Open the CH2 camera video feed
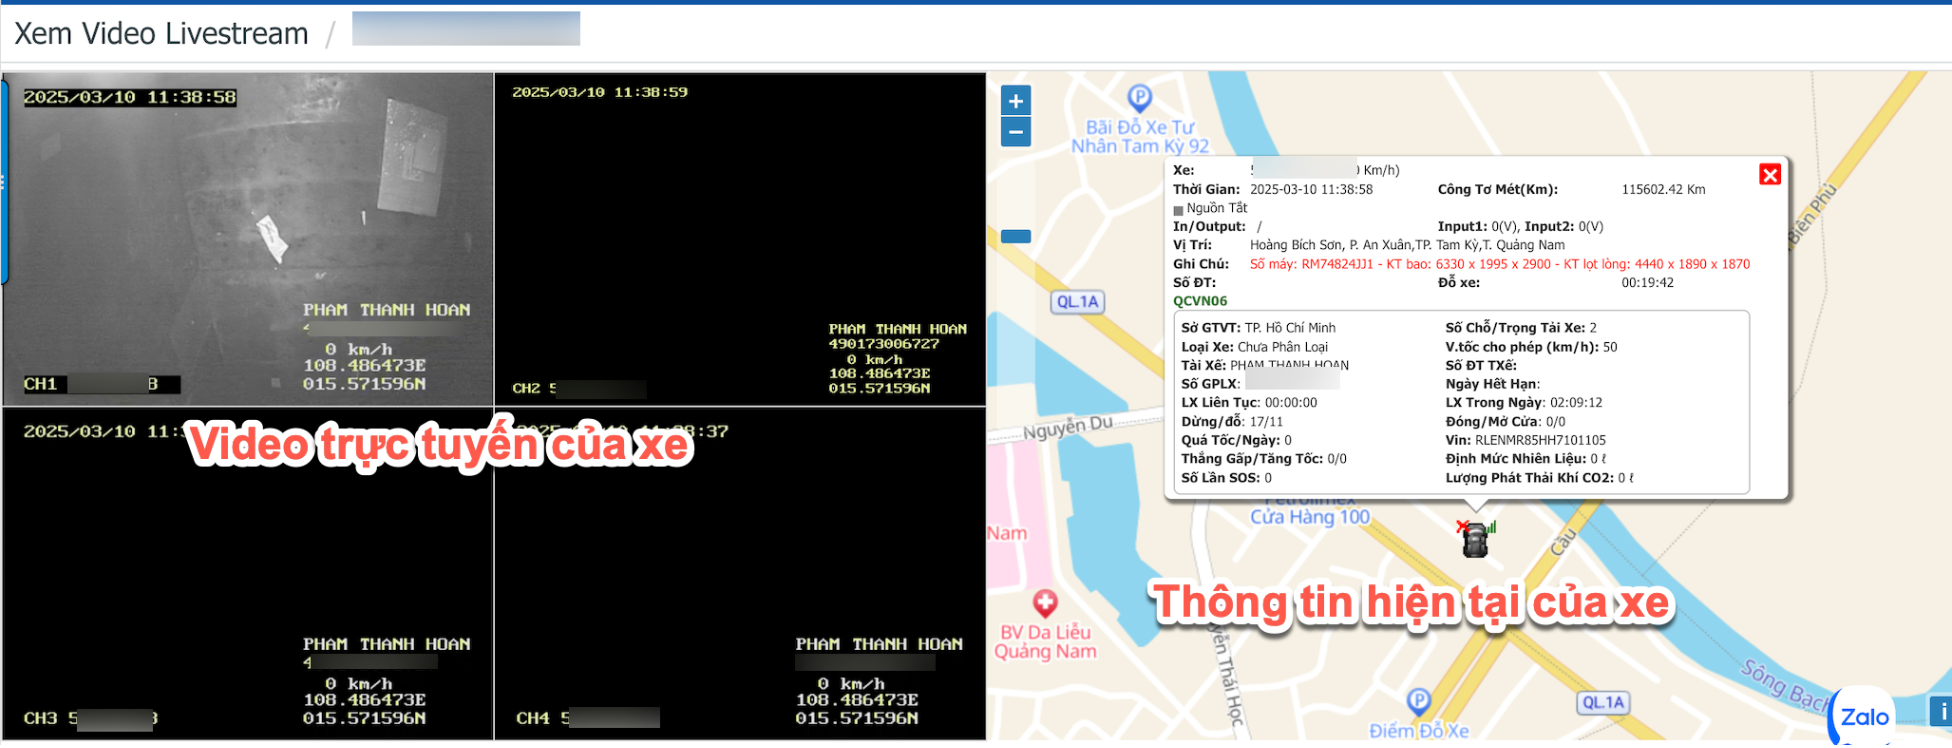Viewport: 1952px width, 748px height. pos(740,239)
